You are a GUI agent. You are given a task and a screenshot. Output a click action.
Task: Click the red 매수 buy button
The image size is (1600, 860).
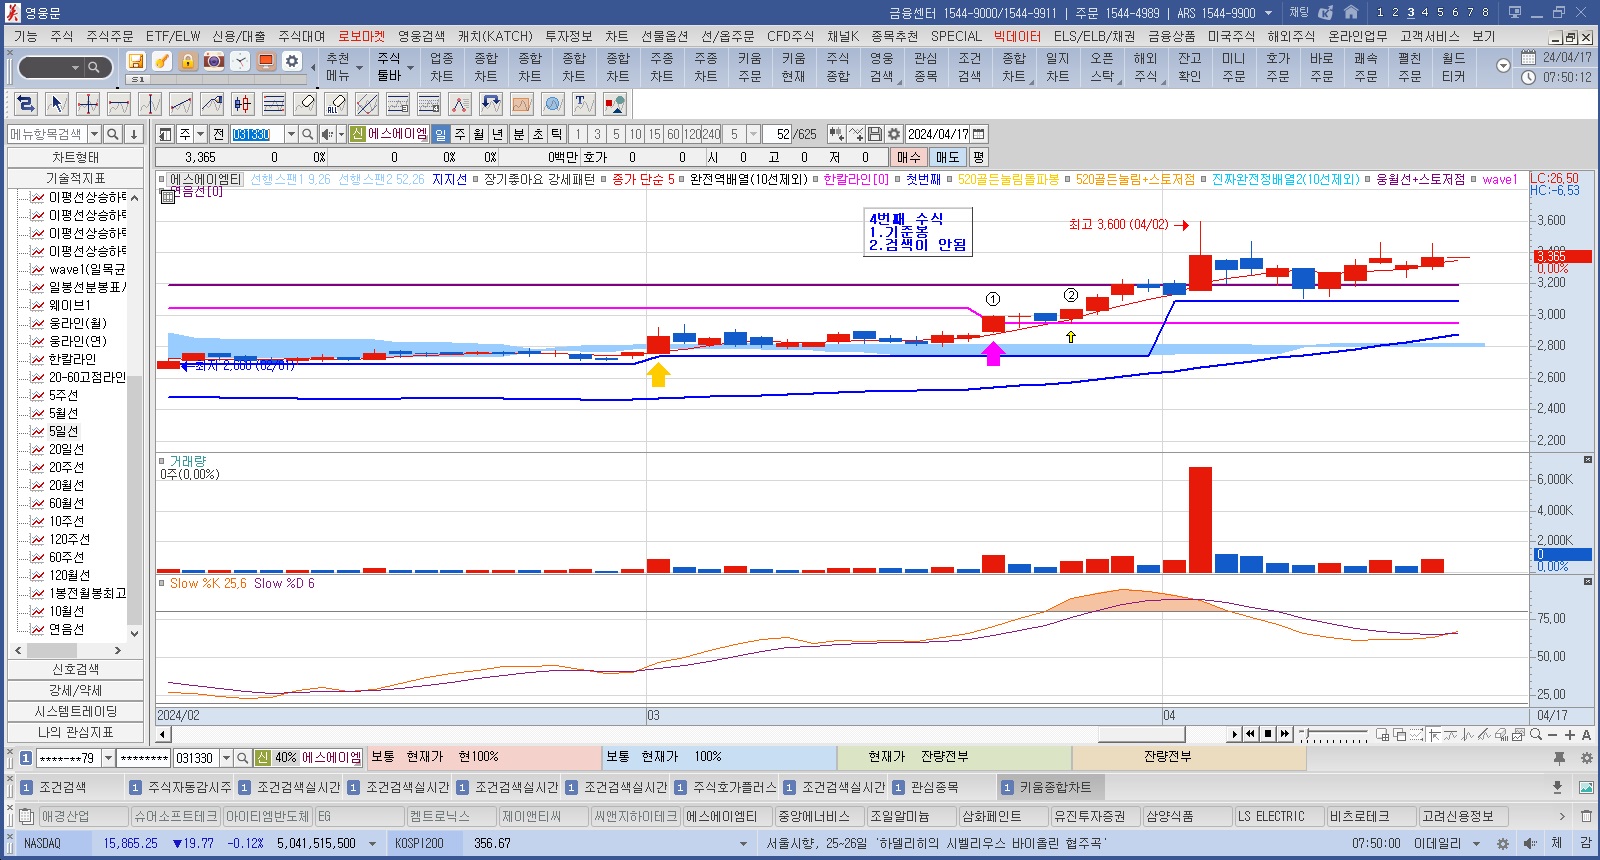pyautogui.click(x=908, y=157)
